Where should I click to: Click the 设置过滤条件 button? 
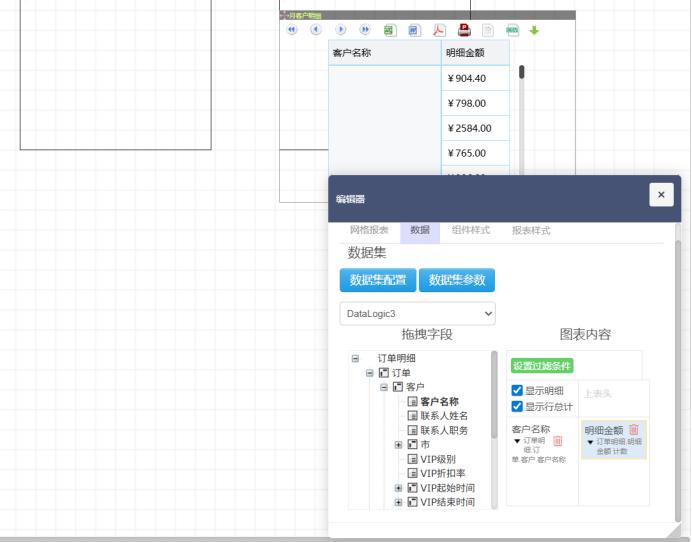[542, 366]
